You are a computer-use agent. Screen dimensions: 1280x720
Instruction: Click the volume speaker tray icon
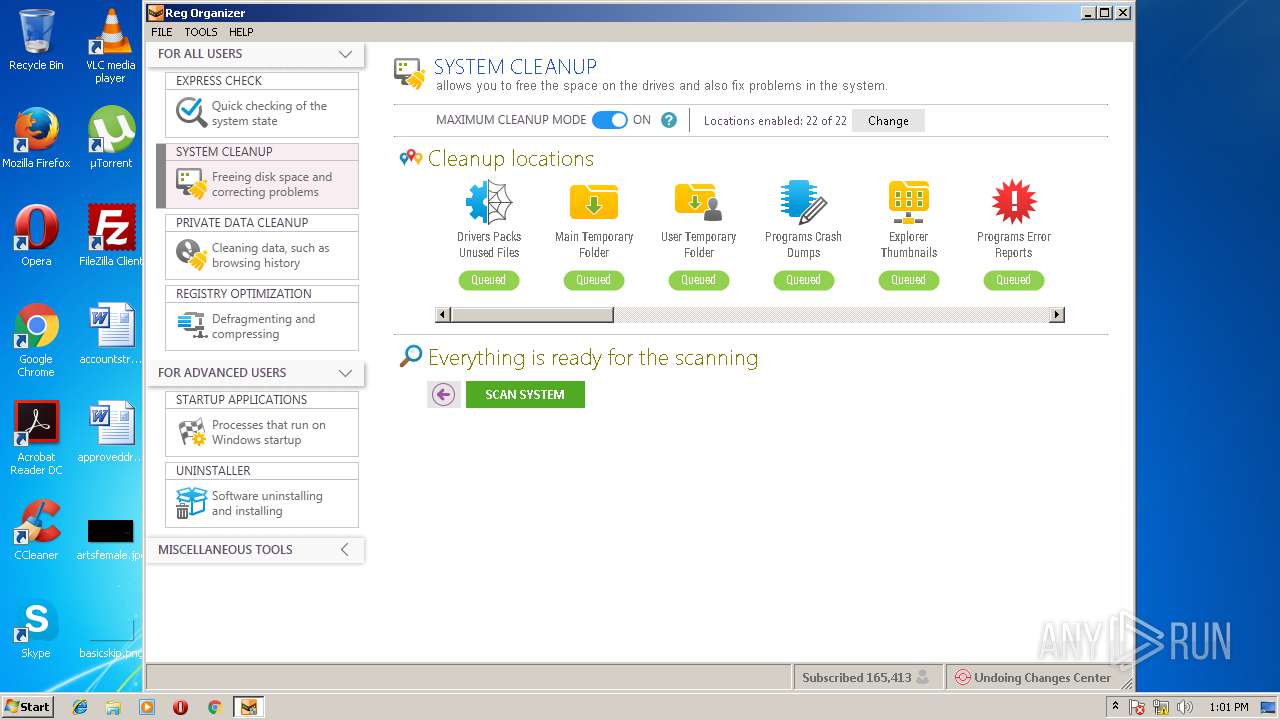pyautogui.click(x=1186, y=707)
